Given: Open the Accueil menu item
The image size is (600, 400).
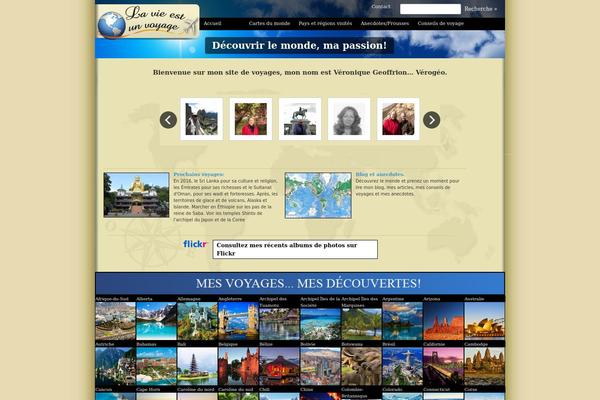Looking at the screenshot, I should pos(212,23).
